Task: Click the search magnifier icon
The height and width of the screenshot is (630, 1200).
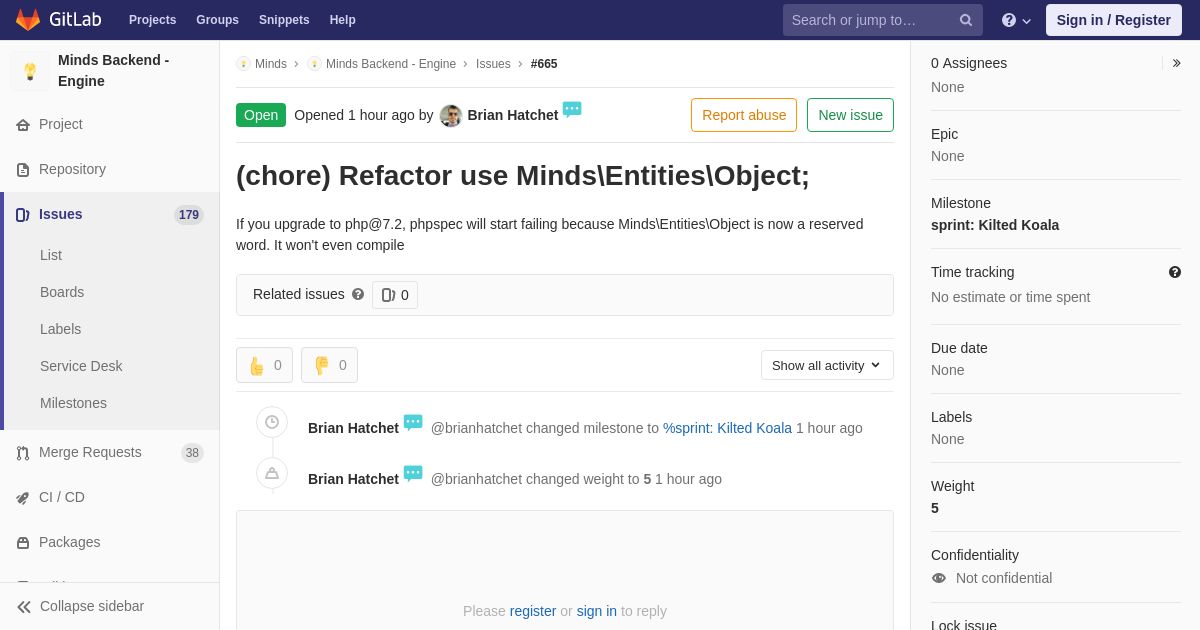Action: (x=965, y=20)
